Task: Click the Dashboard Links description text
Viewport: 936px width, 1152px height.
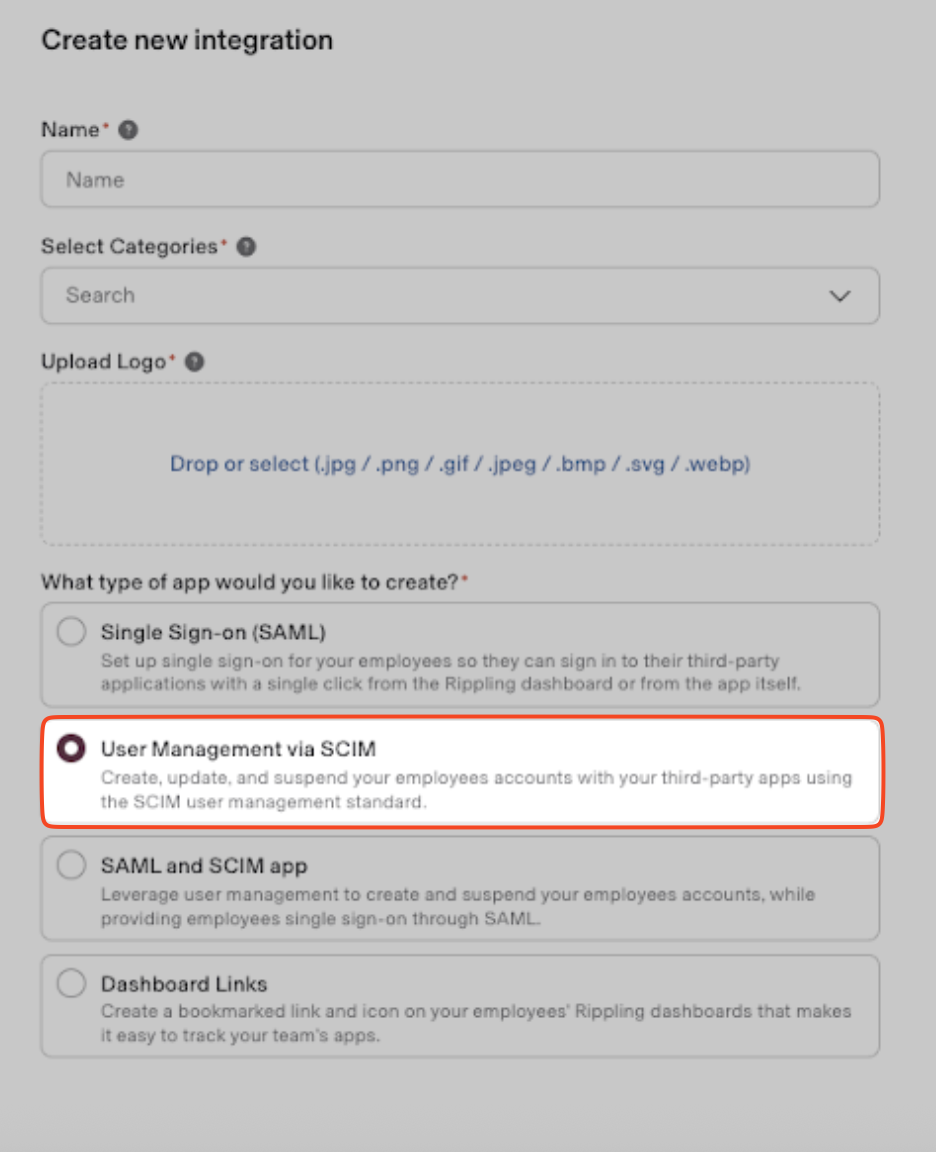Action: (x=475, y=1023)
